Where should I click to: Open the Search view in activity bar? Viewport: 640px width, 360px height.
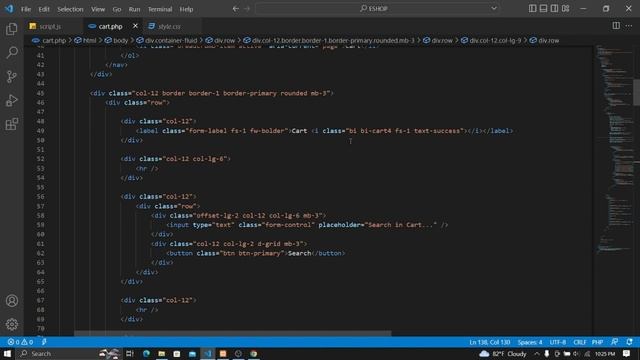(x=12, y=52)
